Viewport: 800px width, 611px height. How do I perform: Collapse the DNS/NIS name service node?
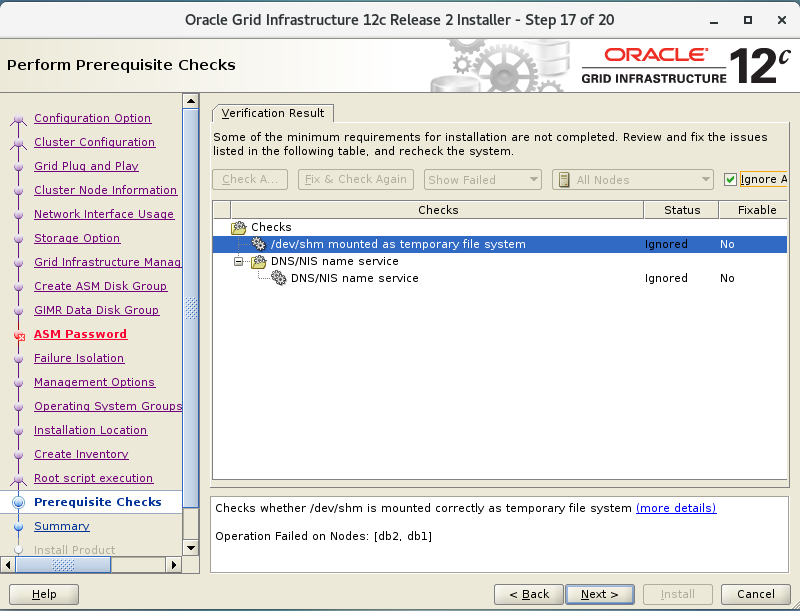[238, 262]
